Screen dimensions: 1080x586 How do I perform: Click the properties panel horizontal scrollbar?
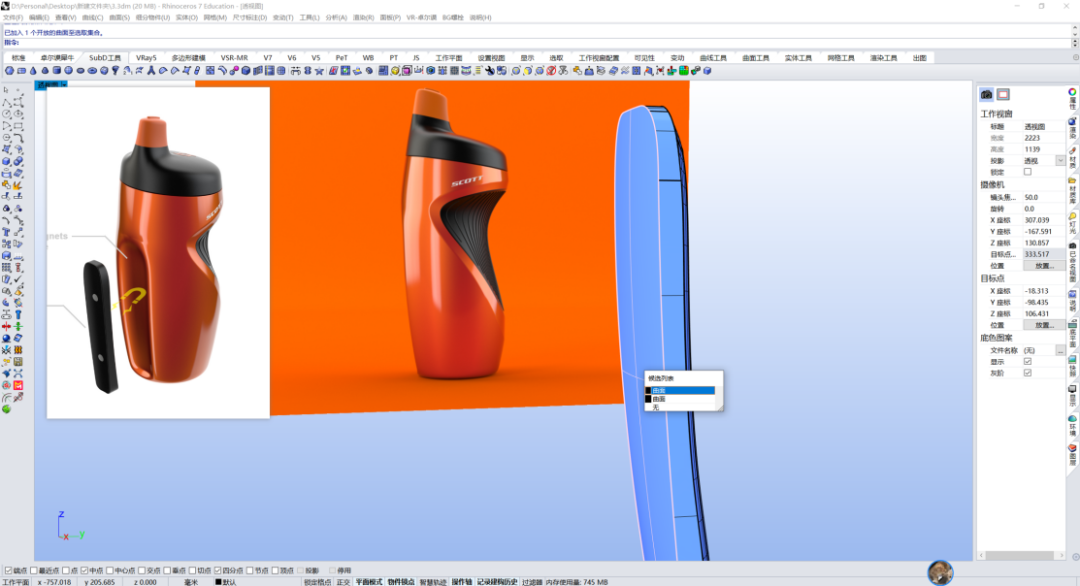pyautogui.click(x=1020, y=555)
